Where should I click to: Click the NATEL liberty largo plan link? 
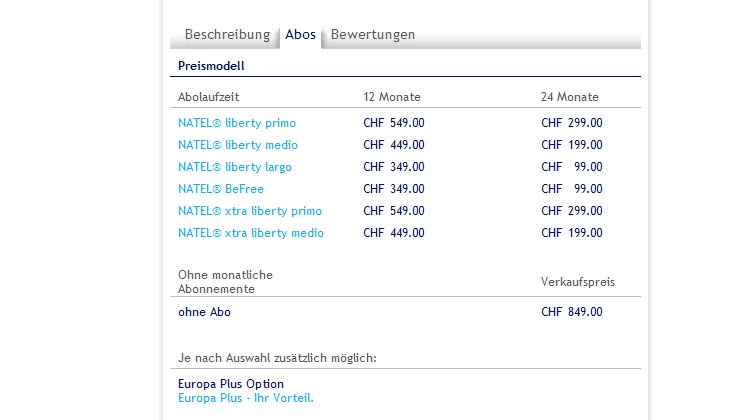click(x=235, y=167)
